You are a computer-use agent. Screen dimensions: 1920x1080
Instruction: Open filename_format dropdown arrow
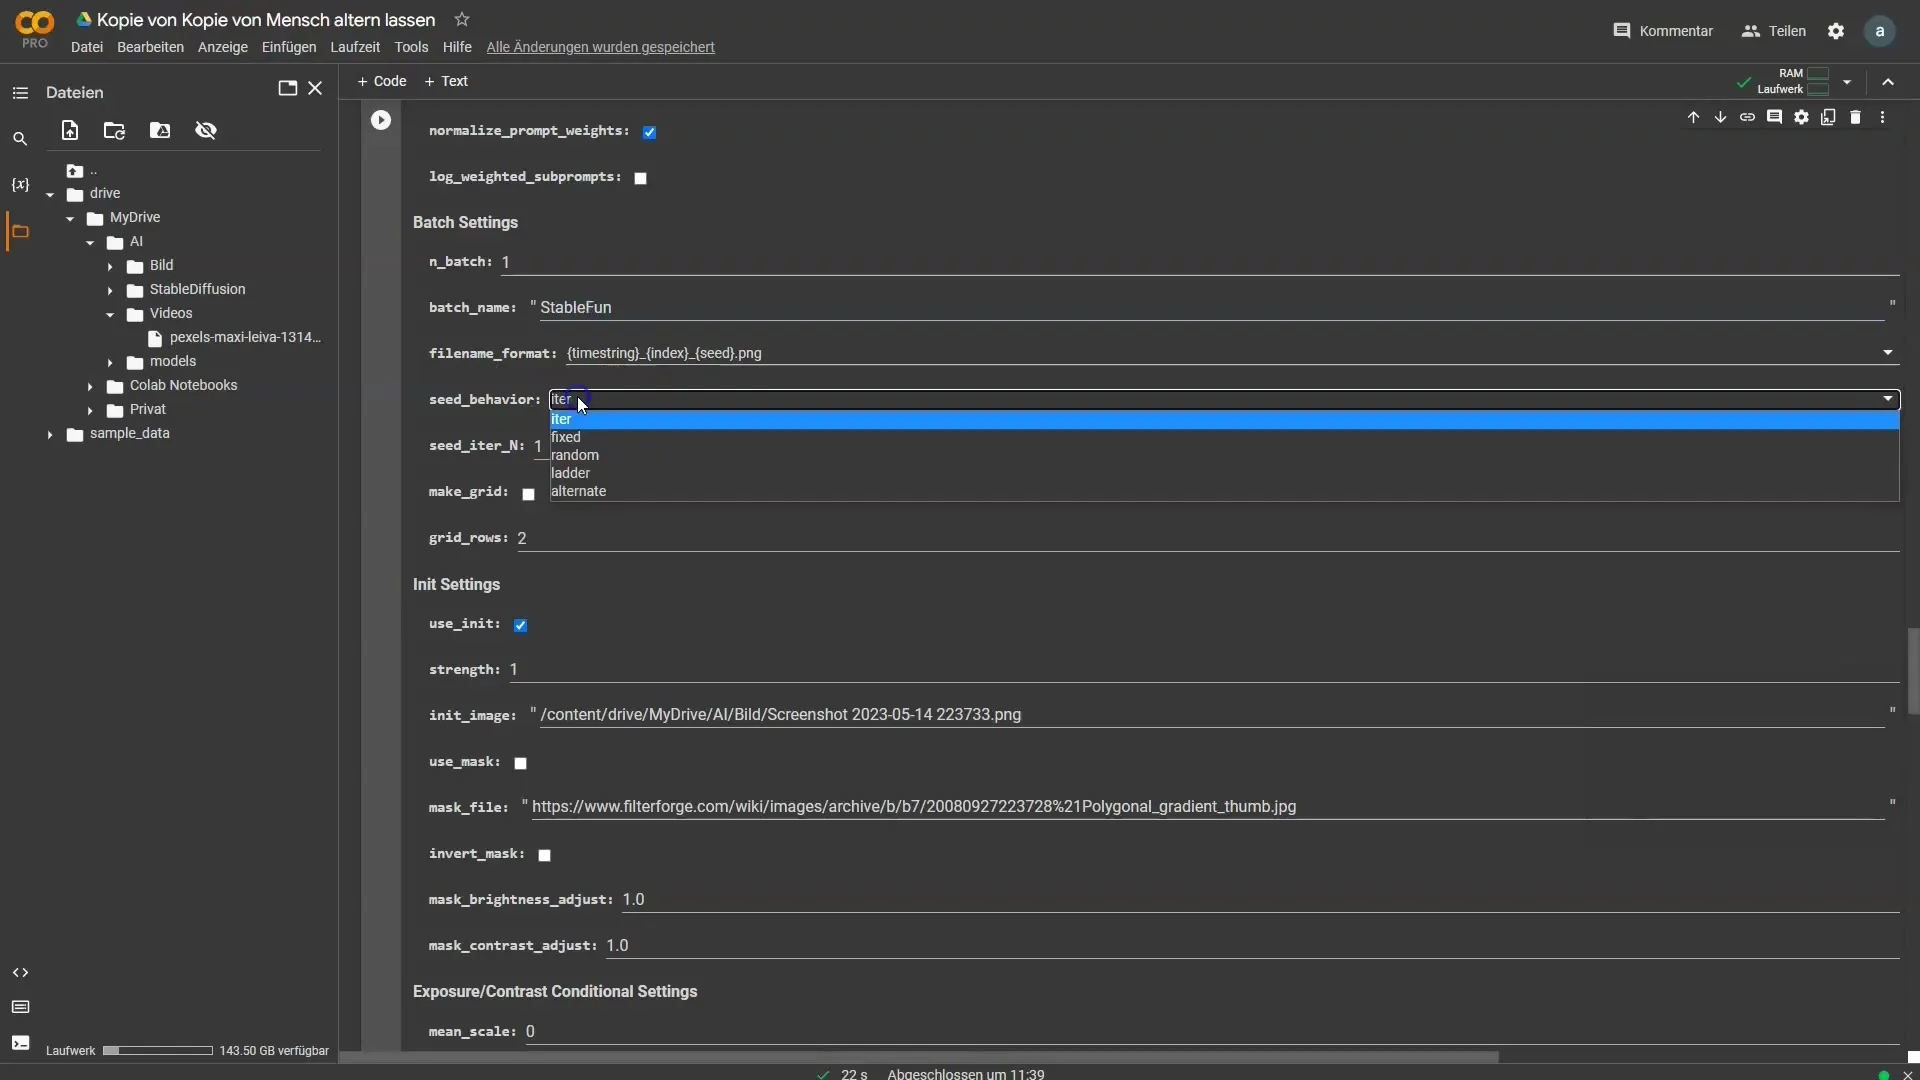click(x=1888, y=352)
